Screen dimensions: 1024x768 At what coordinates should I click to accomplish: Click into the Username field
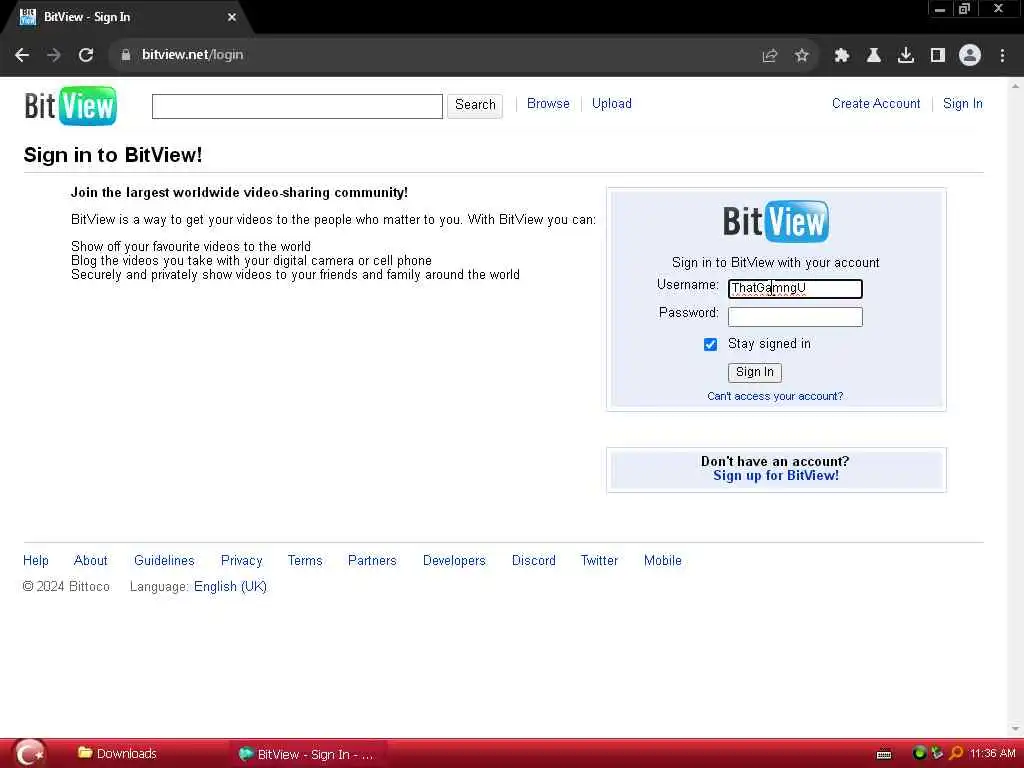pyautogui.click(x=795, y=289)
